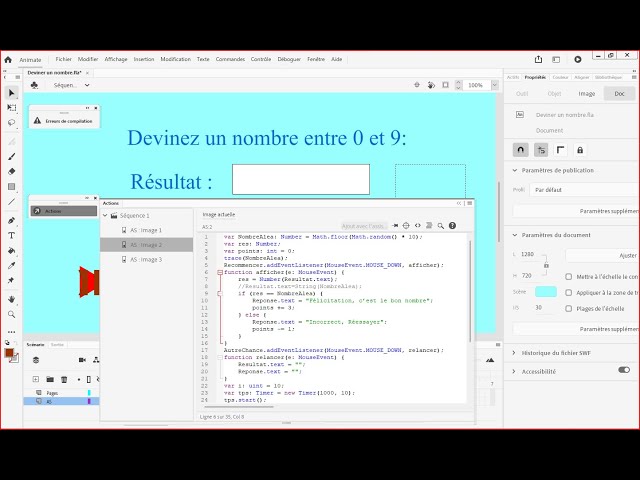
Task: Click the find icon in Actions panel
Action: pyautogui.click(x=440, y=226)
